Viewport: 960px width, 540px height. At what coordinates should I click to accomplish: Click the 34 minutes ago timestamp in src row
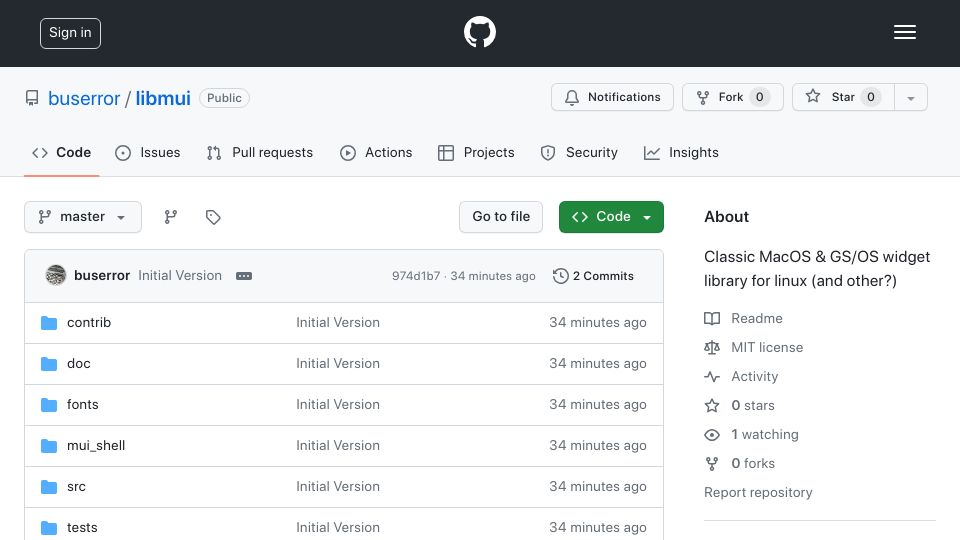[x=598, y=487]
